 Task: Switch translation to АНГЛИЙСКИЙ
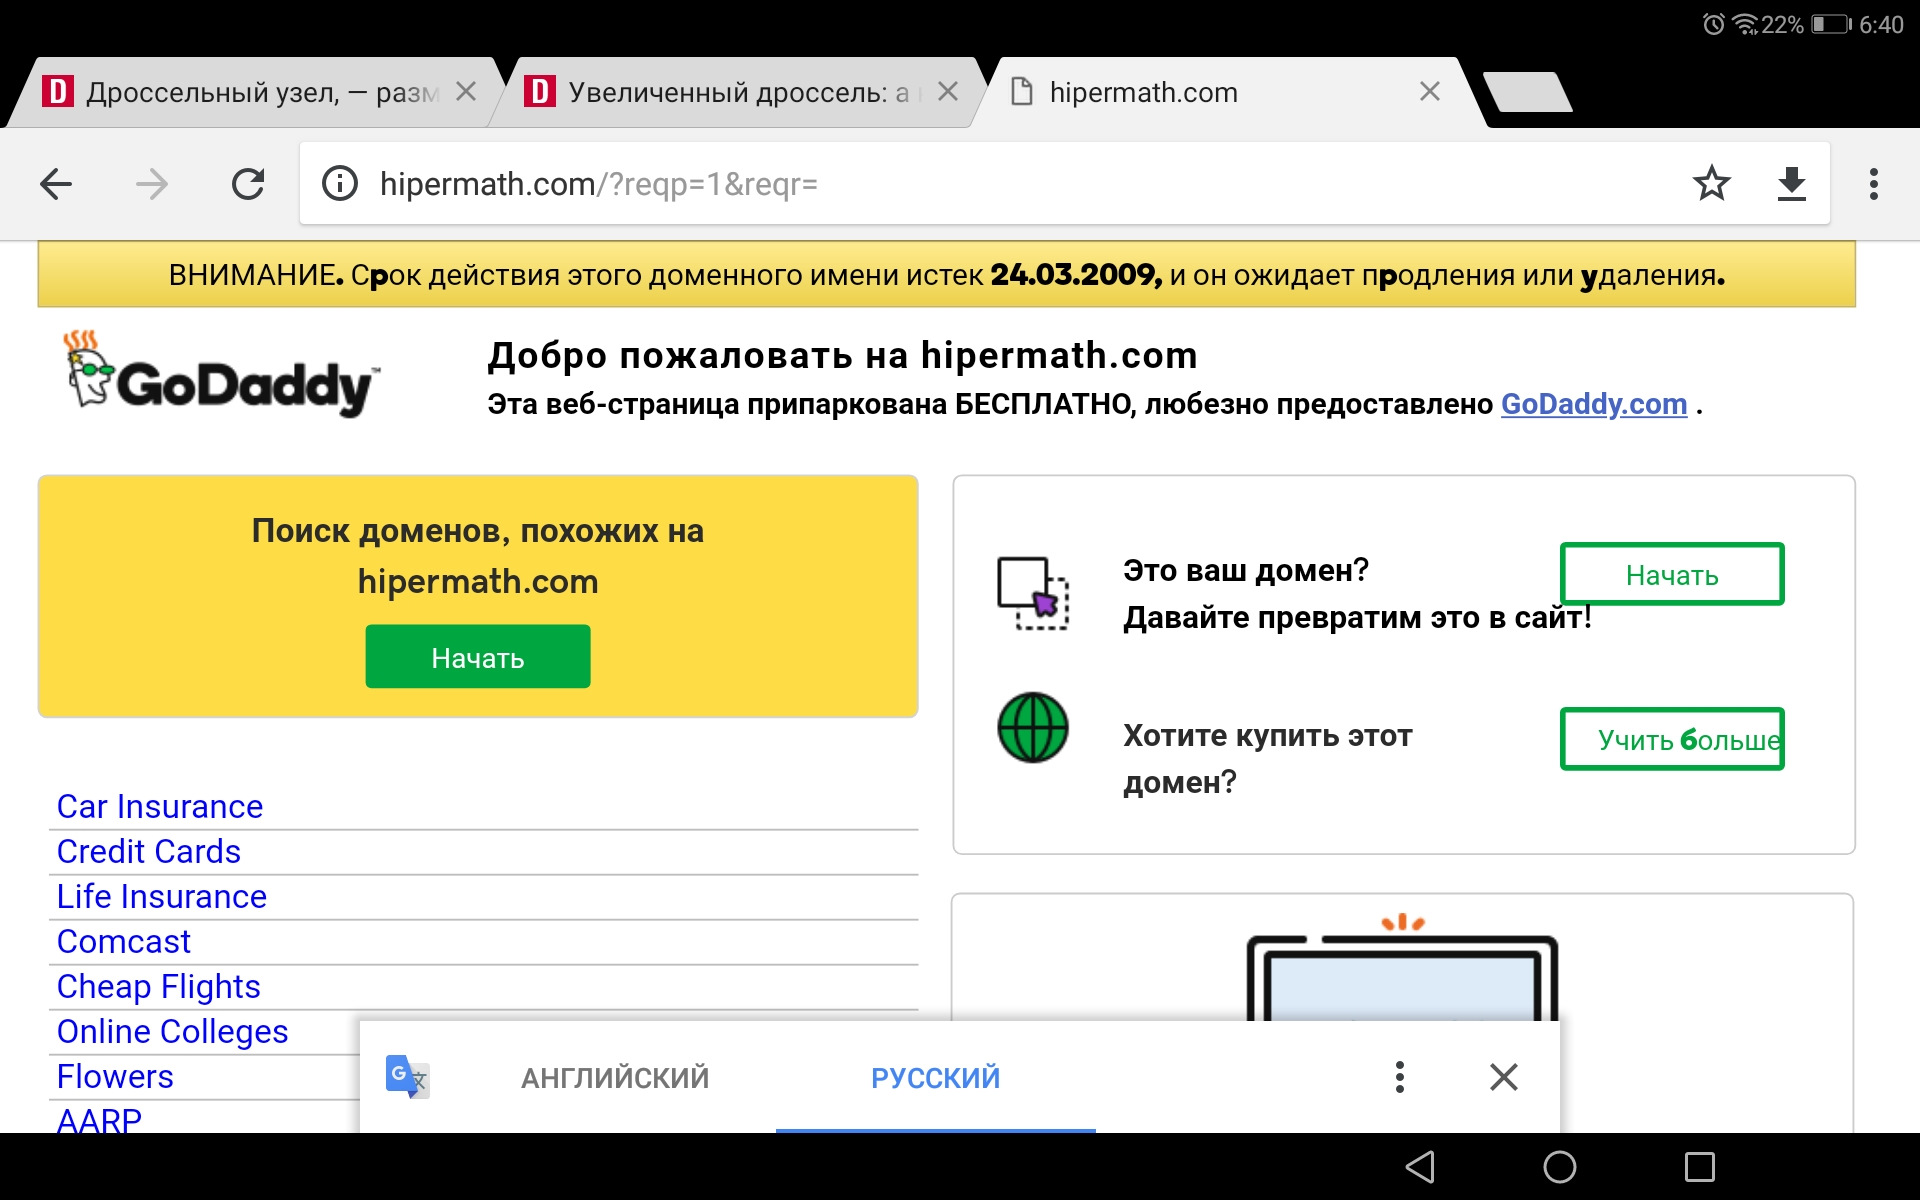click(615, 1077)
